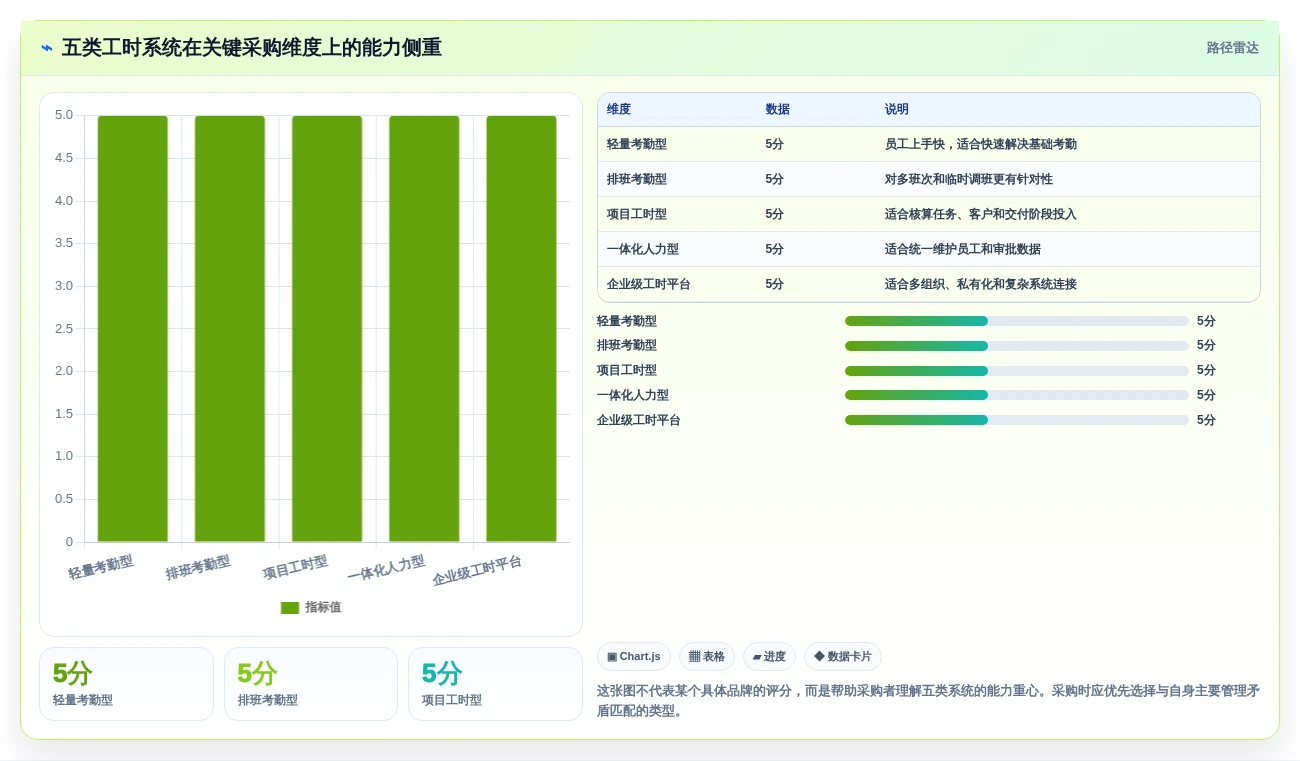Click the 数据 column header
This screenshot has width=1300, height=761.
point(778,110)
